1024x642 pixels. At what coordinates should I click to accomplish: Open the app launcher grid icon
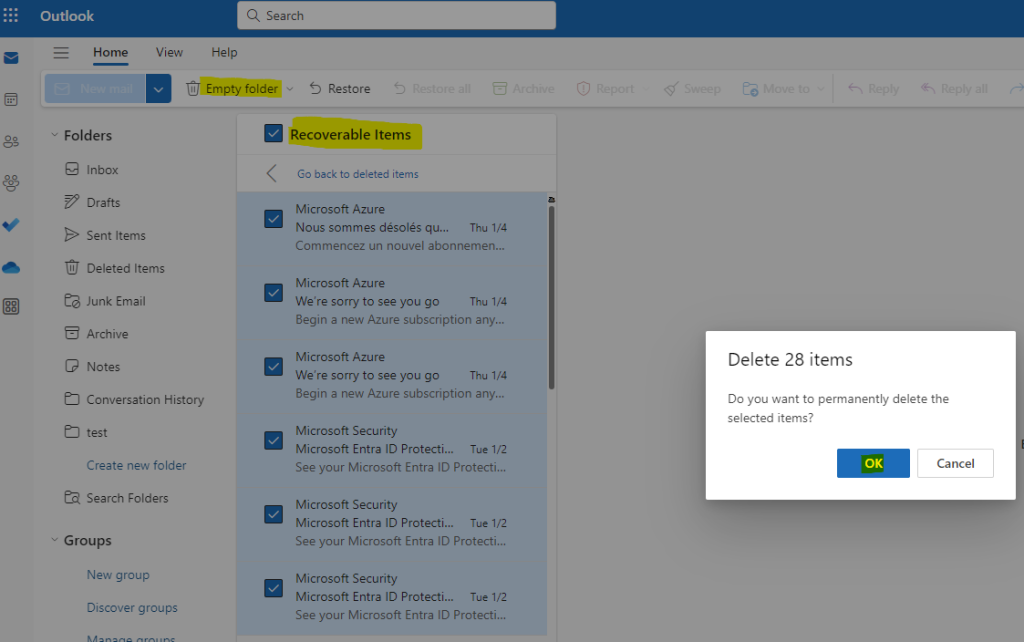click(11, 15)
